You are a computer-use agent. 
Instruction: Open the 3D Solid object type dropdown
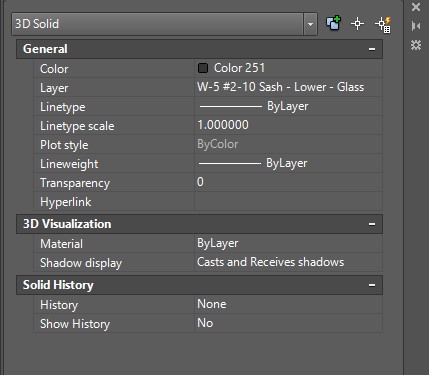click(x=310, y=24)
